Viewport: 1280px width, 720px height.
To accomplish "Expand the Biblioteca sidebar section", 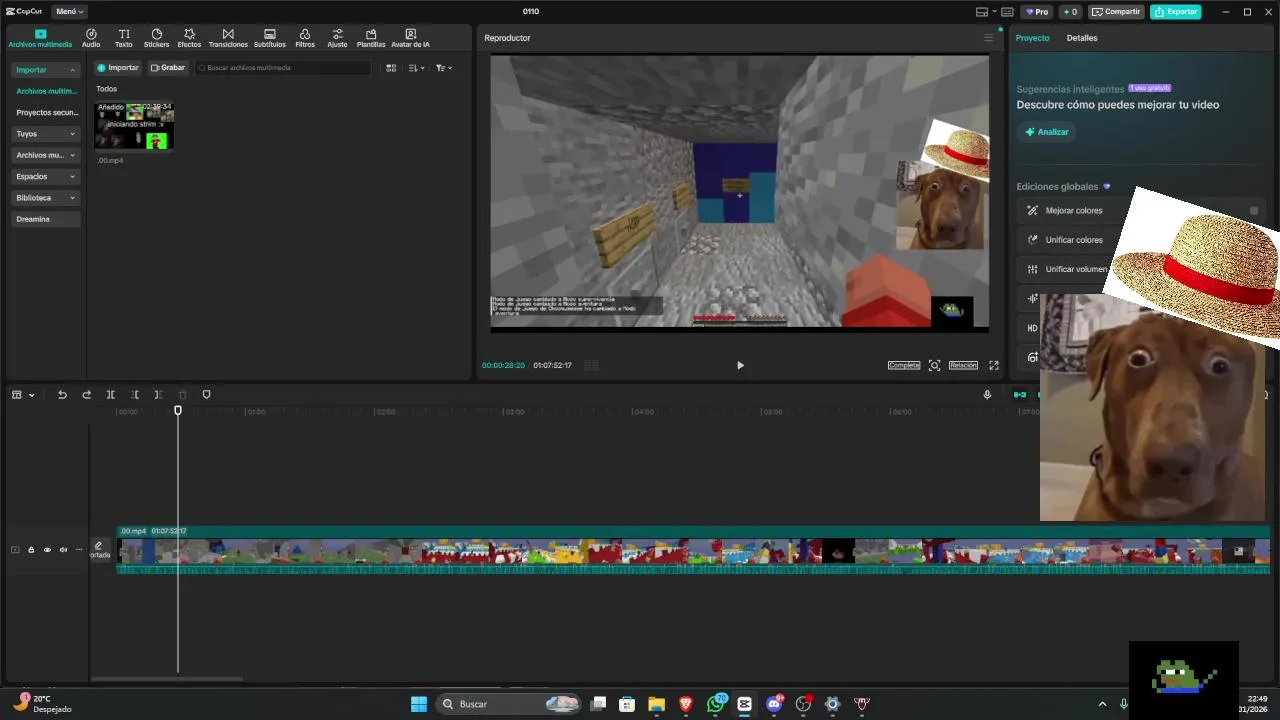I will click(x=46, y=198).
